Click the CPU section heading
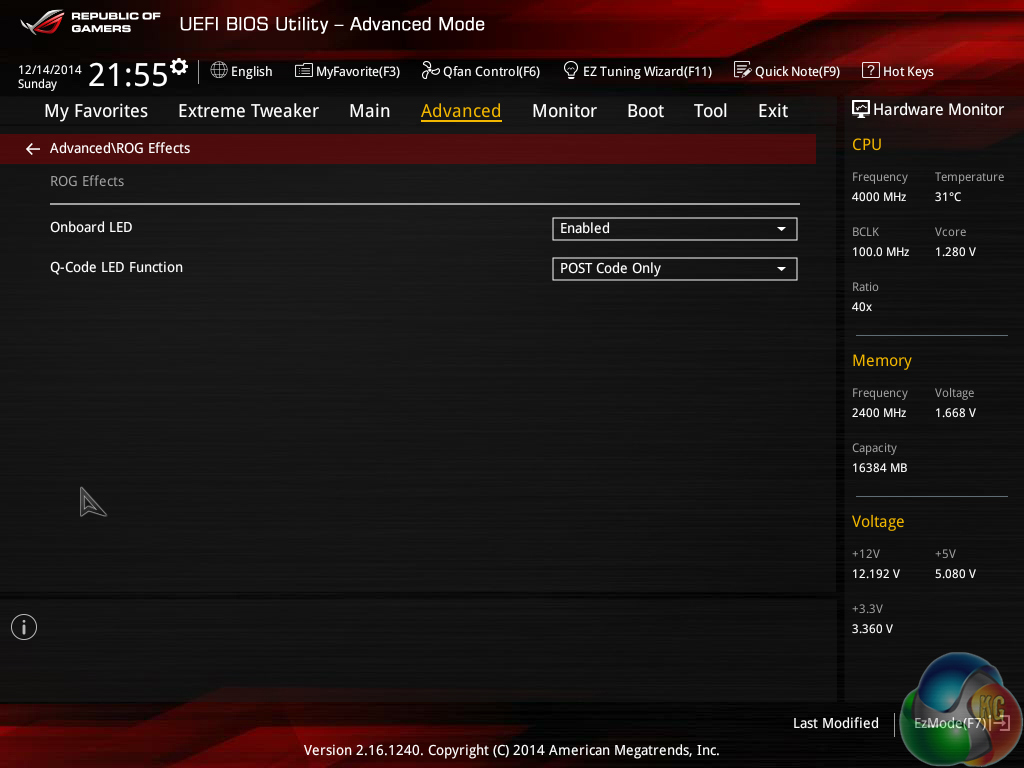The image size is (1024, 768). (867, 144)
